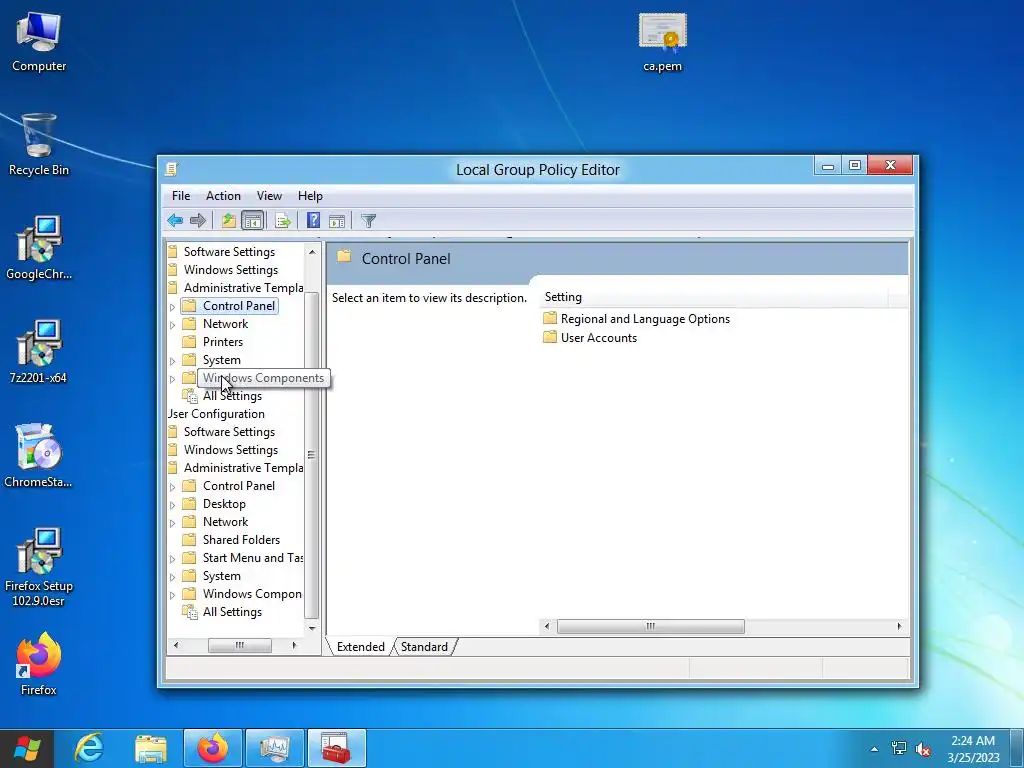
Task: Show hidden system tray icons arrow
Action: 874,749
